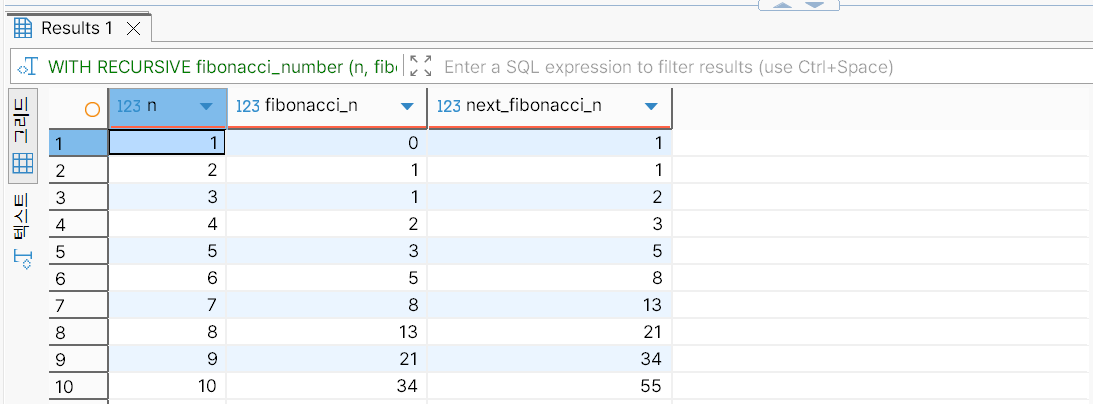Open the dropdown arrow of the n column

click(x=207, y=107)
